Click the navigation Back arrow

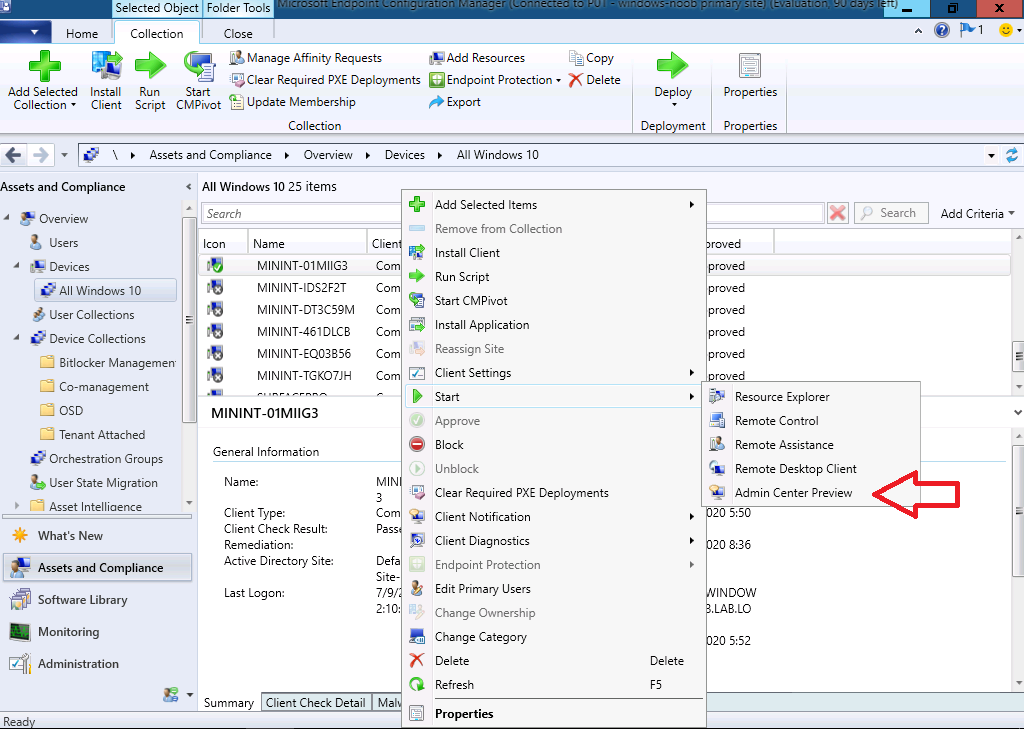(x=14, y=155)
